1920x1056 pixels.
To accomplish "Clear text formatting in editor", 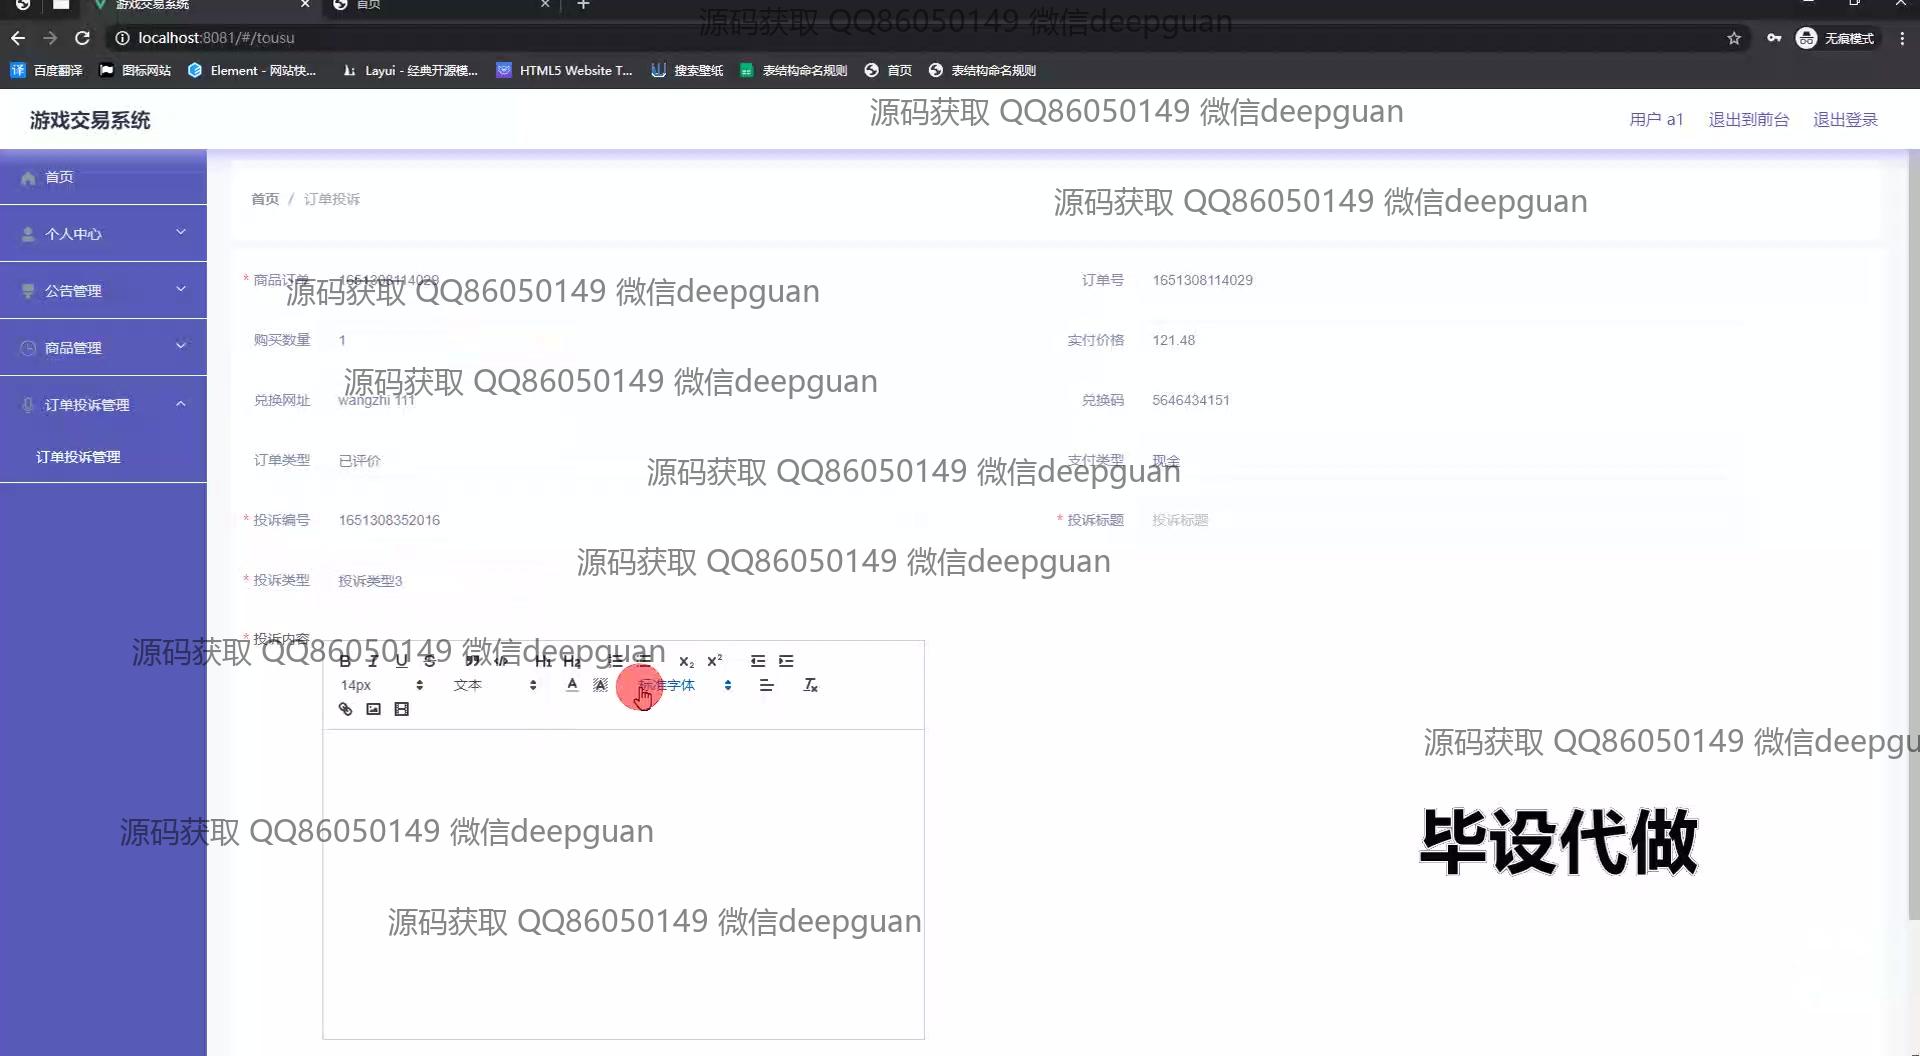I will [x=810, y=685].
